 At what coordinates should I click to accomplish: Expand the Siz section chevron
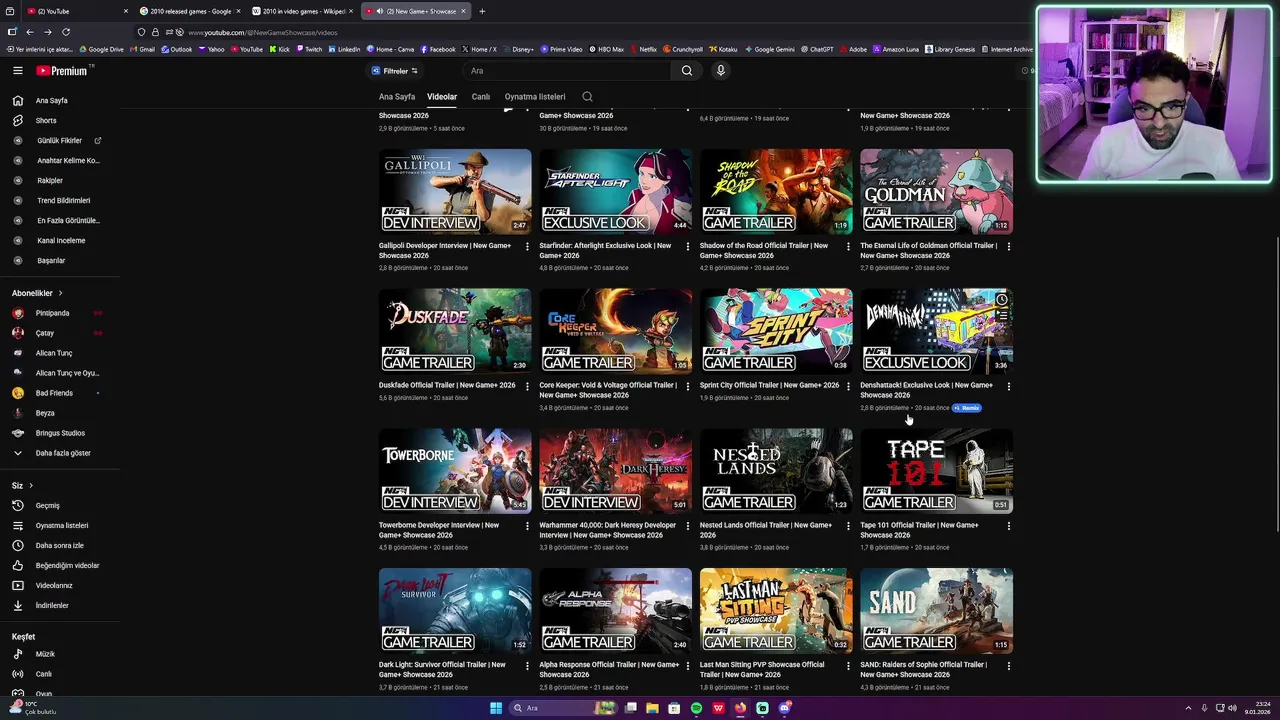[30, 486]
